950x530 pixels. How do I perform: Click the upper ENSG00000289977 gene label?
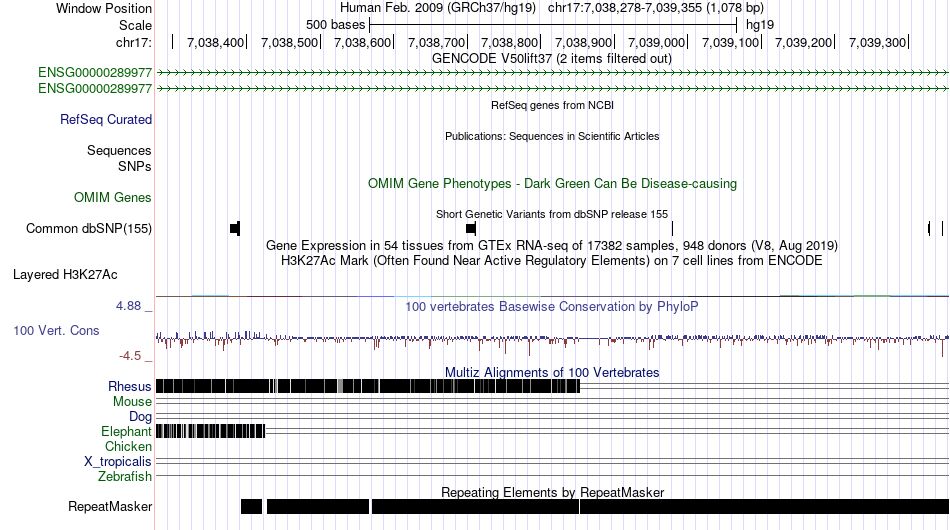click(x=95, y=73)
